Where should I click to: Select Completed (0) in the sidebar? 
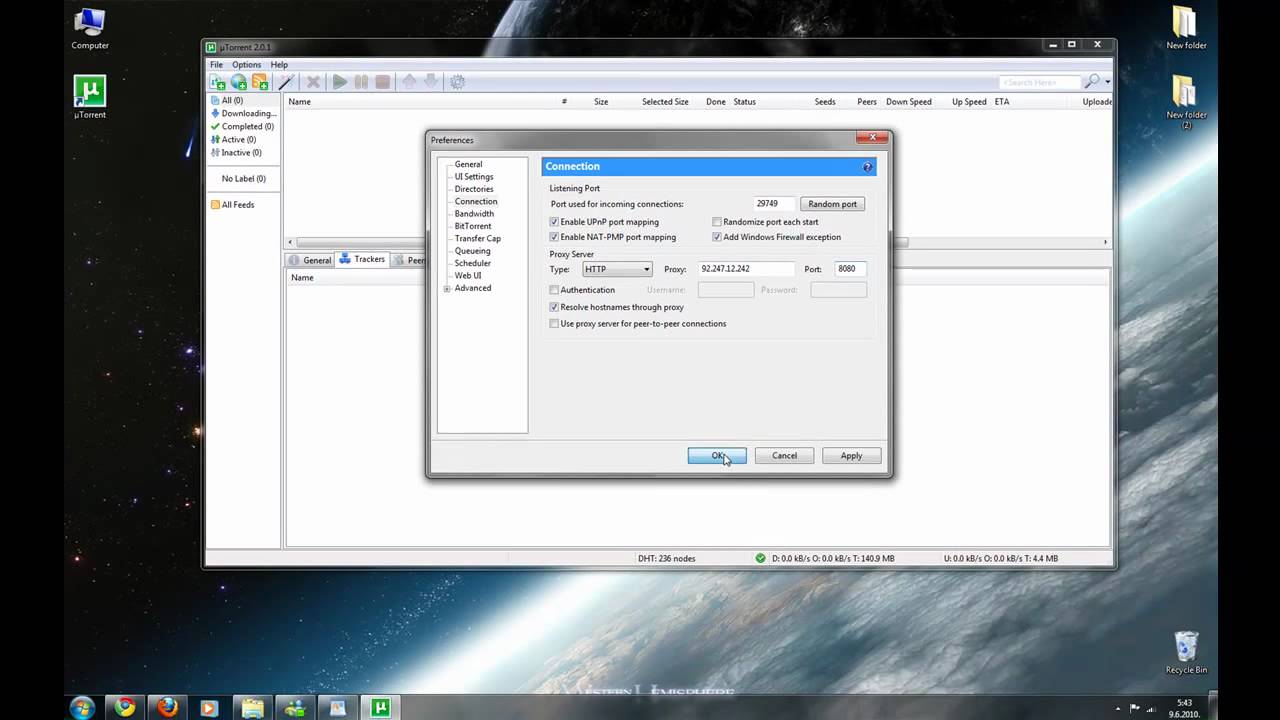click(241, 127)
